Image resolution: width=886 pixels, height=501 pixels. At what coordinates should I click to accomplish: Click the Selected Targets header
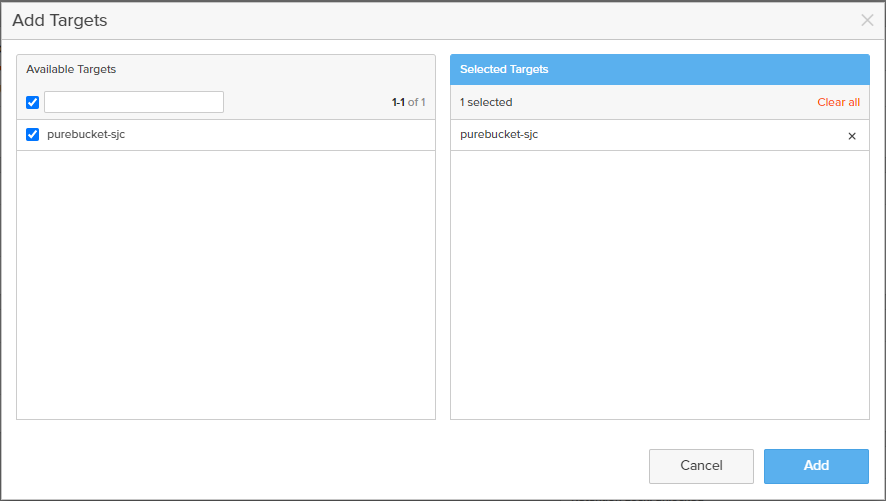click(659, 69)
